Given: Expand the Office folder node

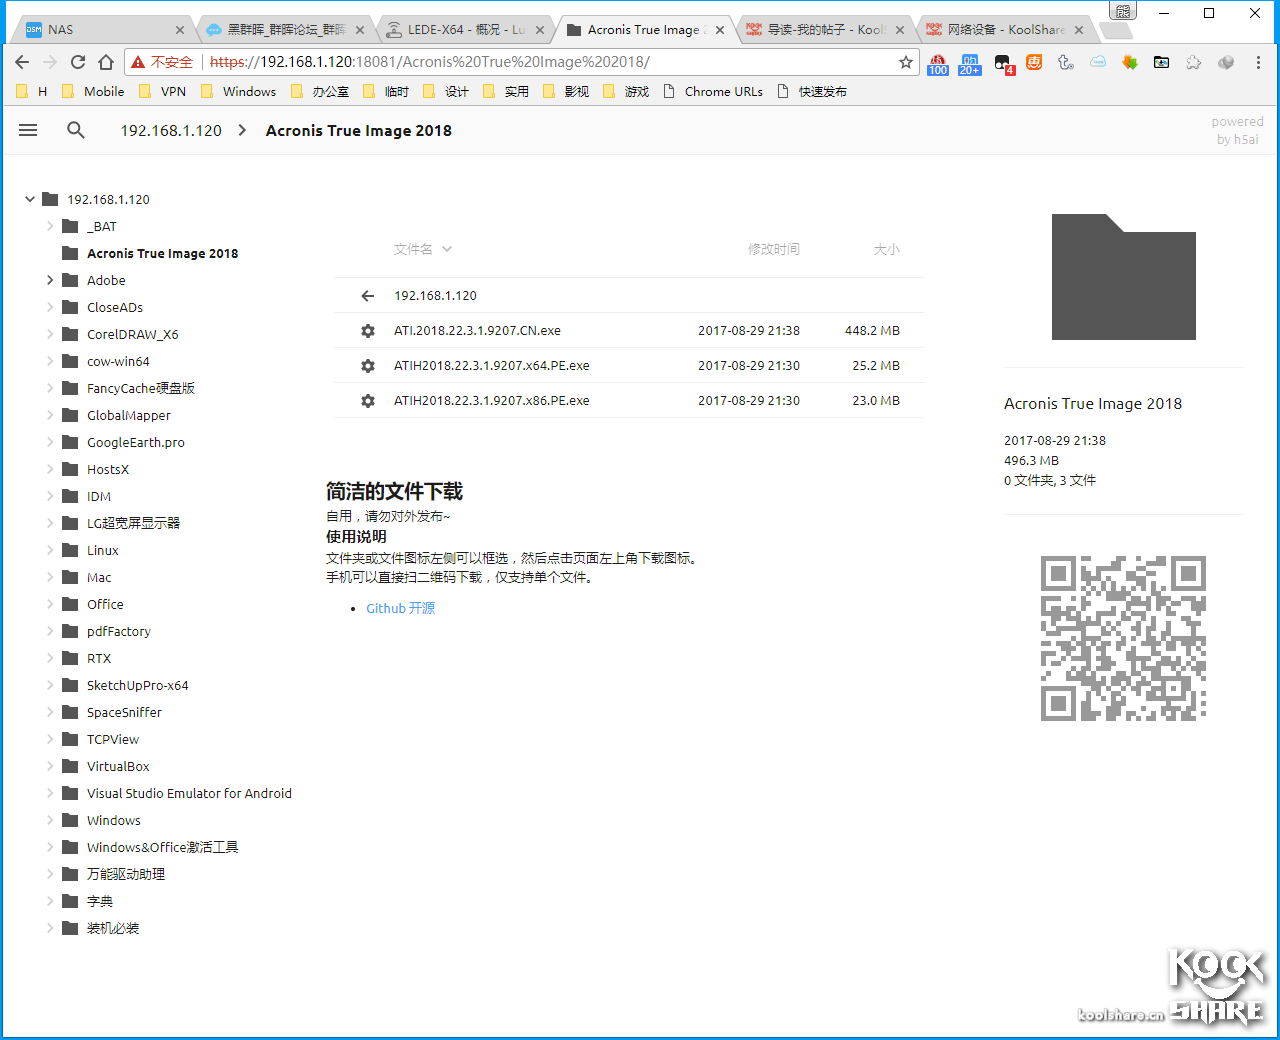Looking at the screenshot, I should [50, 604].
